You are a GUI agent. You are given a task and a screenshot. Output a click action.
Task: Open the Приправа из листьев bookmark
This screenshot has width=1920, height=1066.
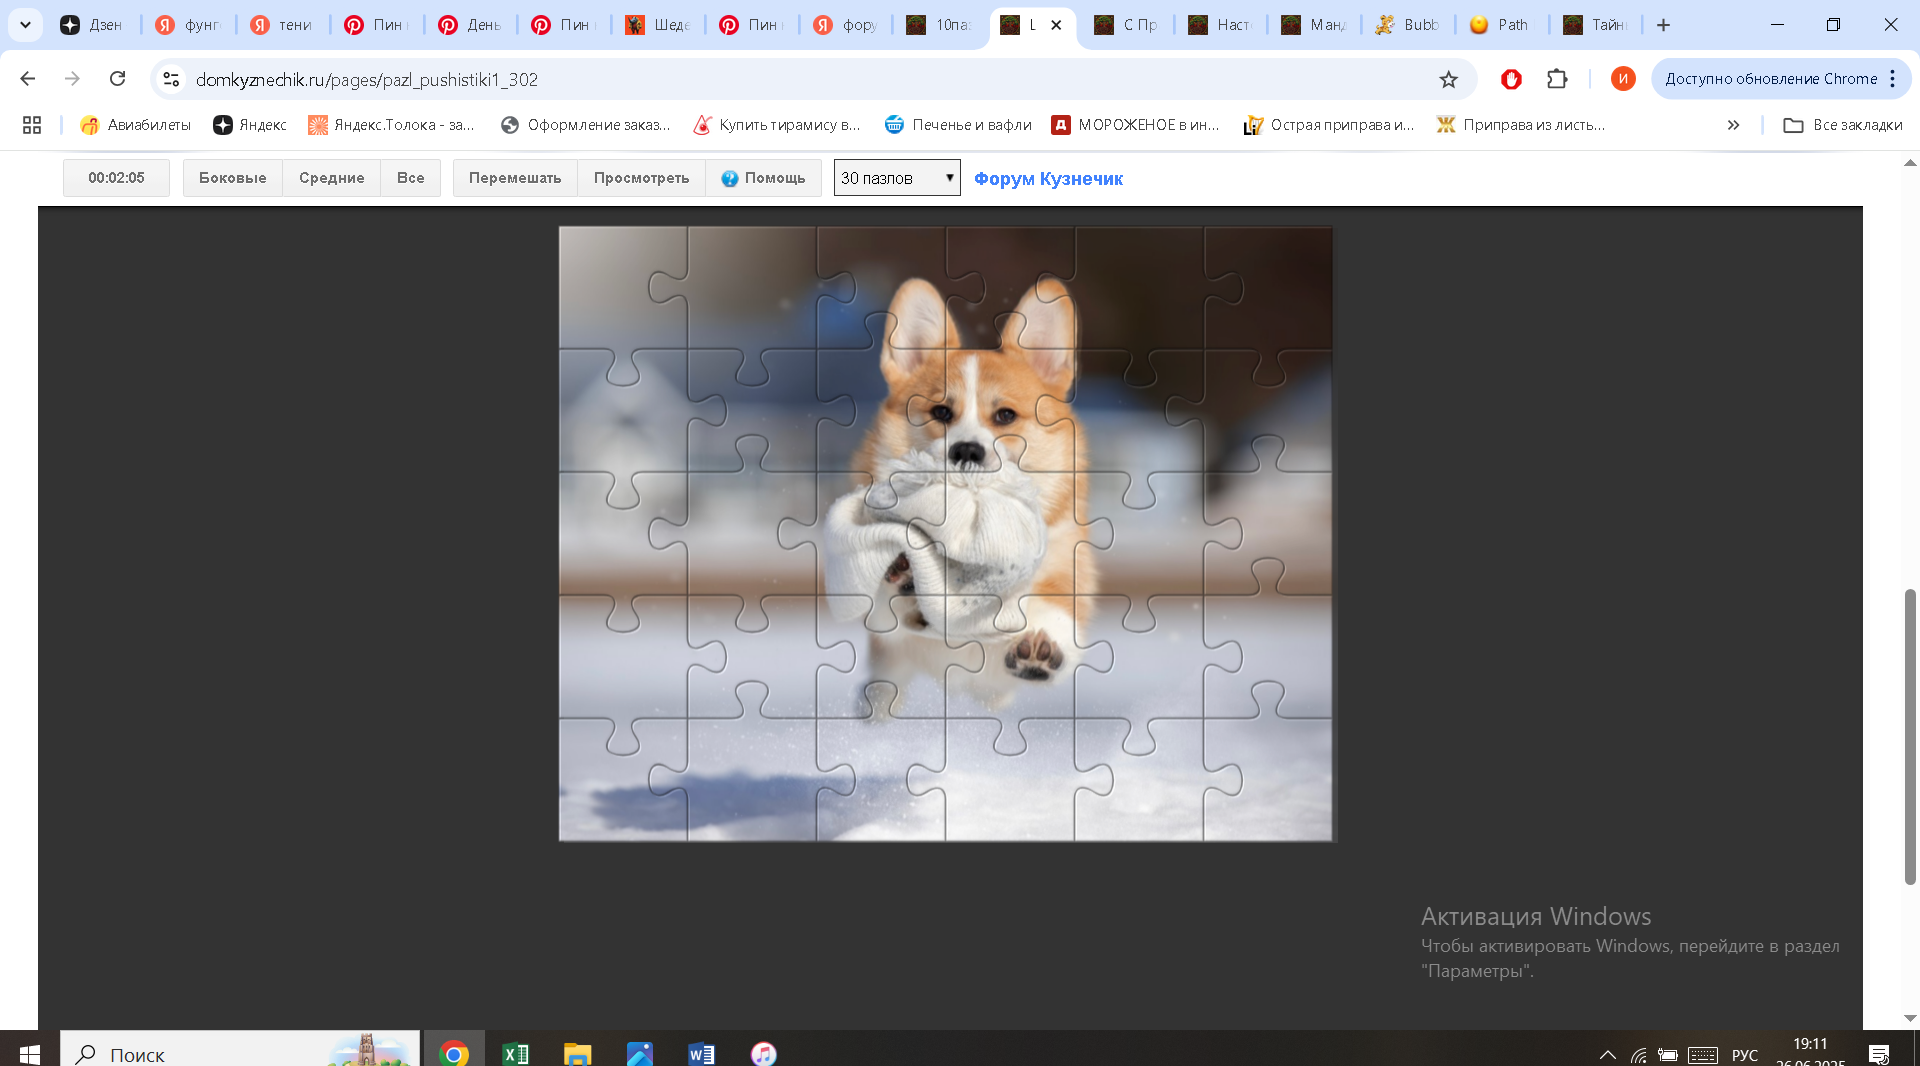(x=1521, y=125)
